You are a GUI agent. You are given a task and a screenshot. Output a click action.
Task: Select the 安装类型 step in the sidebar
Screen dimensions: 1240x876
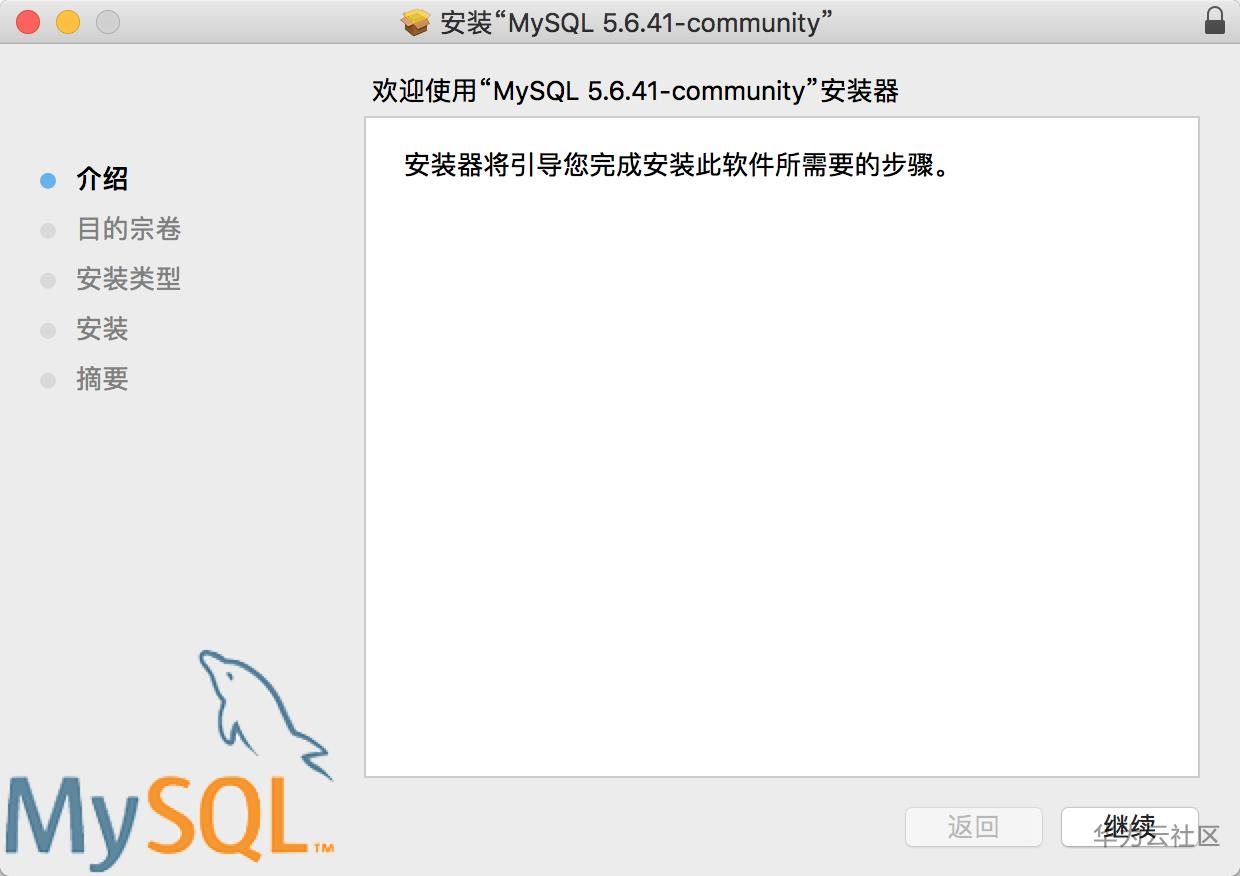(x=128, y=280)
